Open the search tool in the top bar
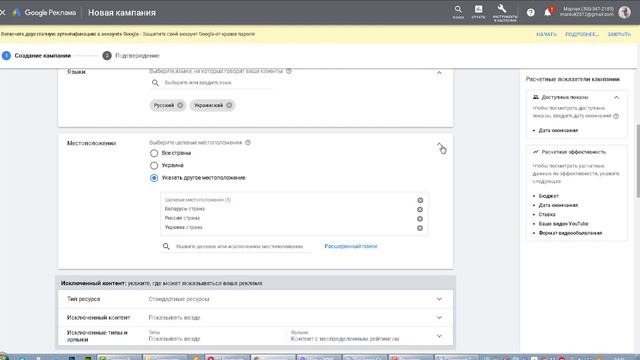This screenshot has height=360, width=640. pyautogui.click(x=458, y=11)
